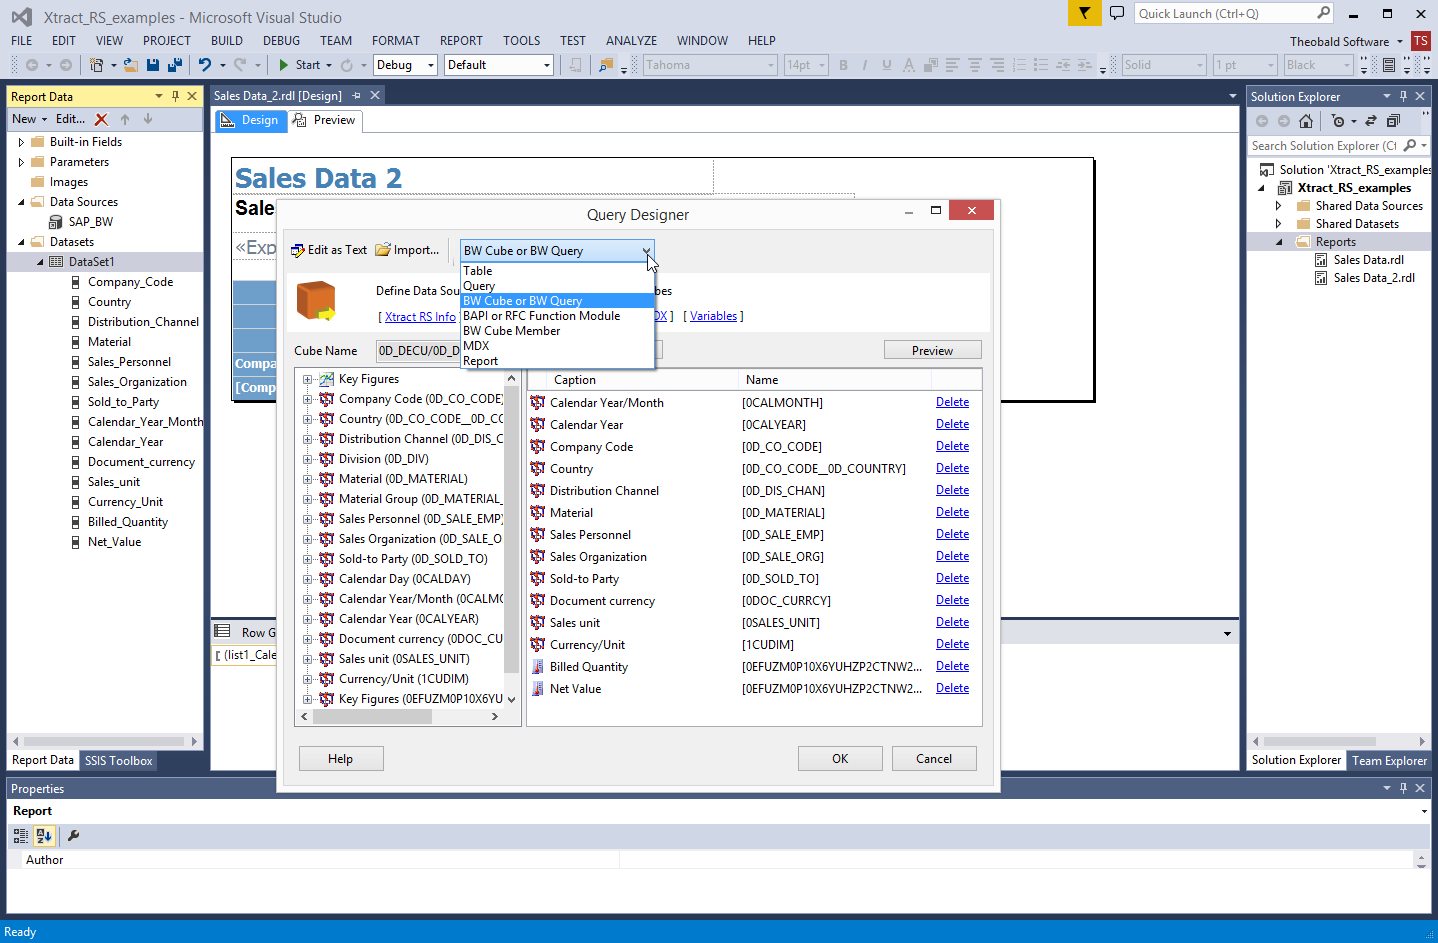Image resolution: width=1438 pixels, height=943 pixels.
Task: Click the Collapse All icon in Solution Explorer
Action: (x=1393, y=121)
